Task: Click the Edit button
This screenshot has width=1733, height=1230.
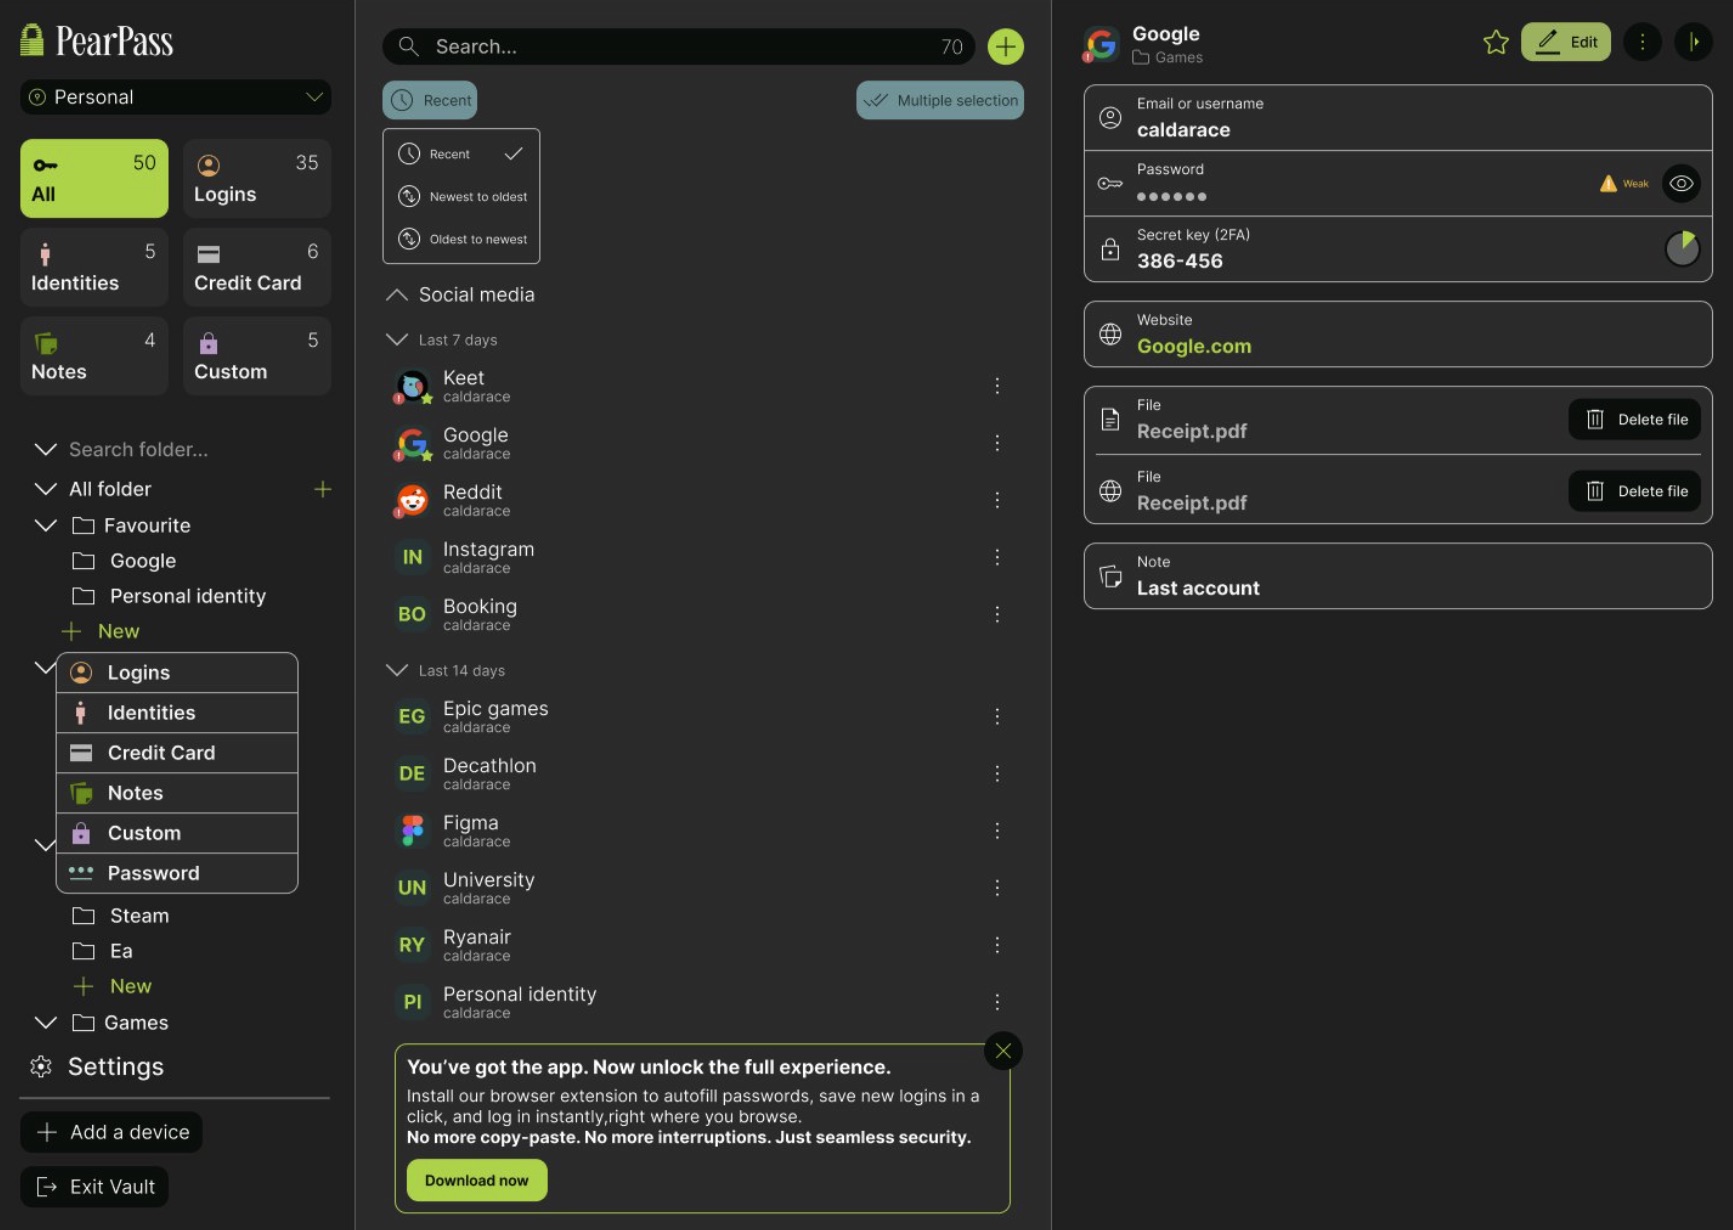Action: pyautogui.click(x=1566, y=42)
